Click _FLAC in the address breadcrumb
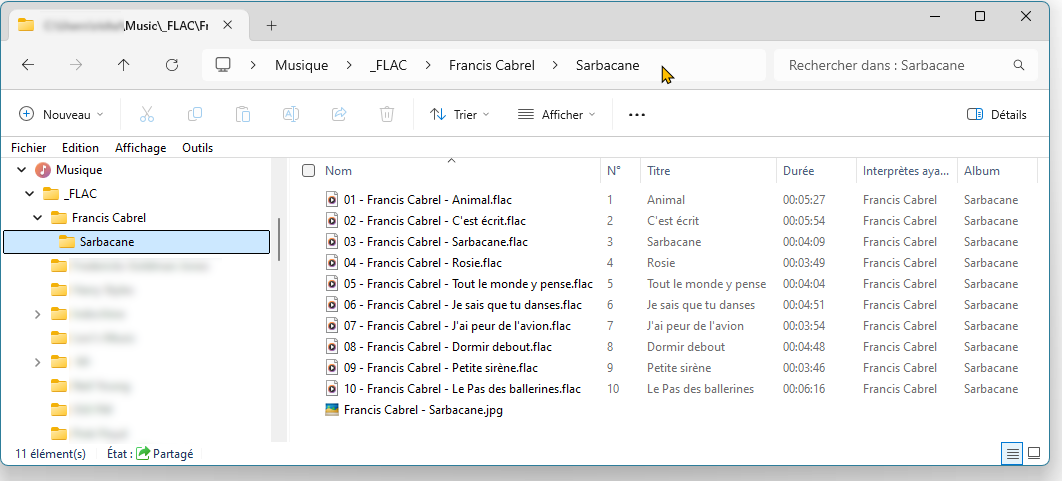 (x=389, y=66)
